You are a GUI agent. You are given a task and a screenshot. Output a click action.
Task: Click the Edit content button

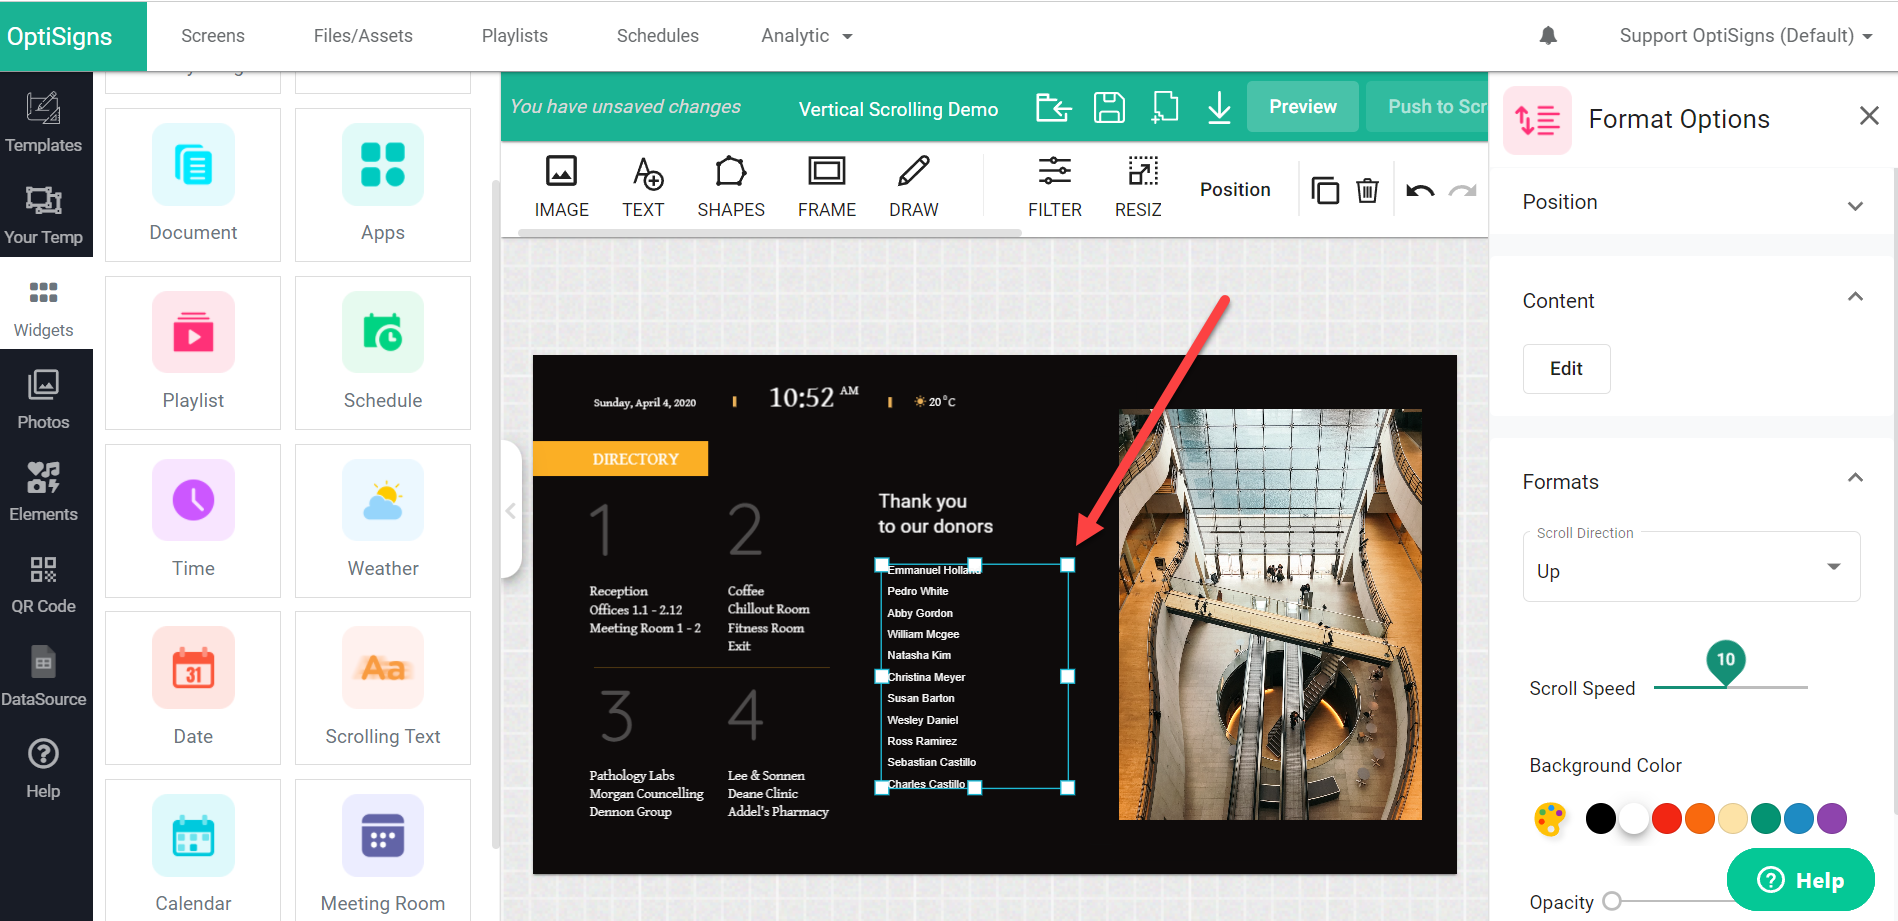pyautogui.click(x=1566, y=369)
